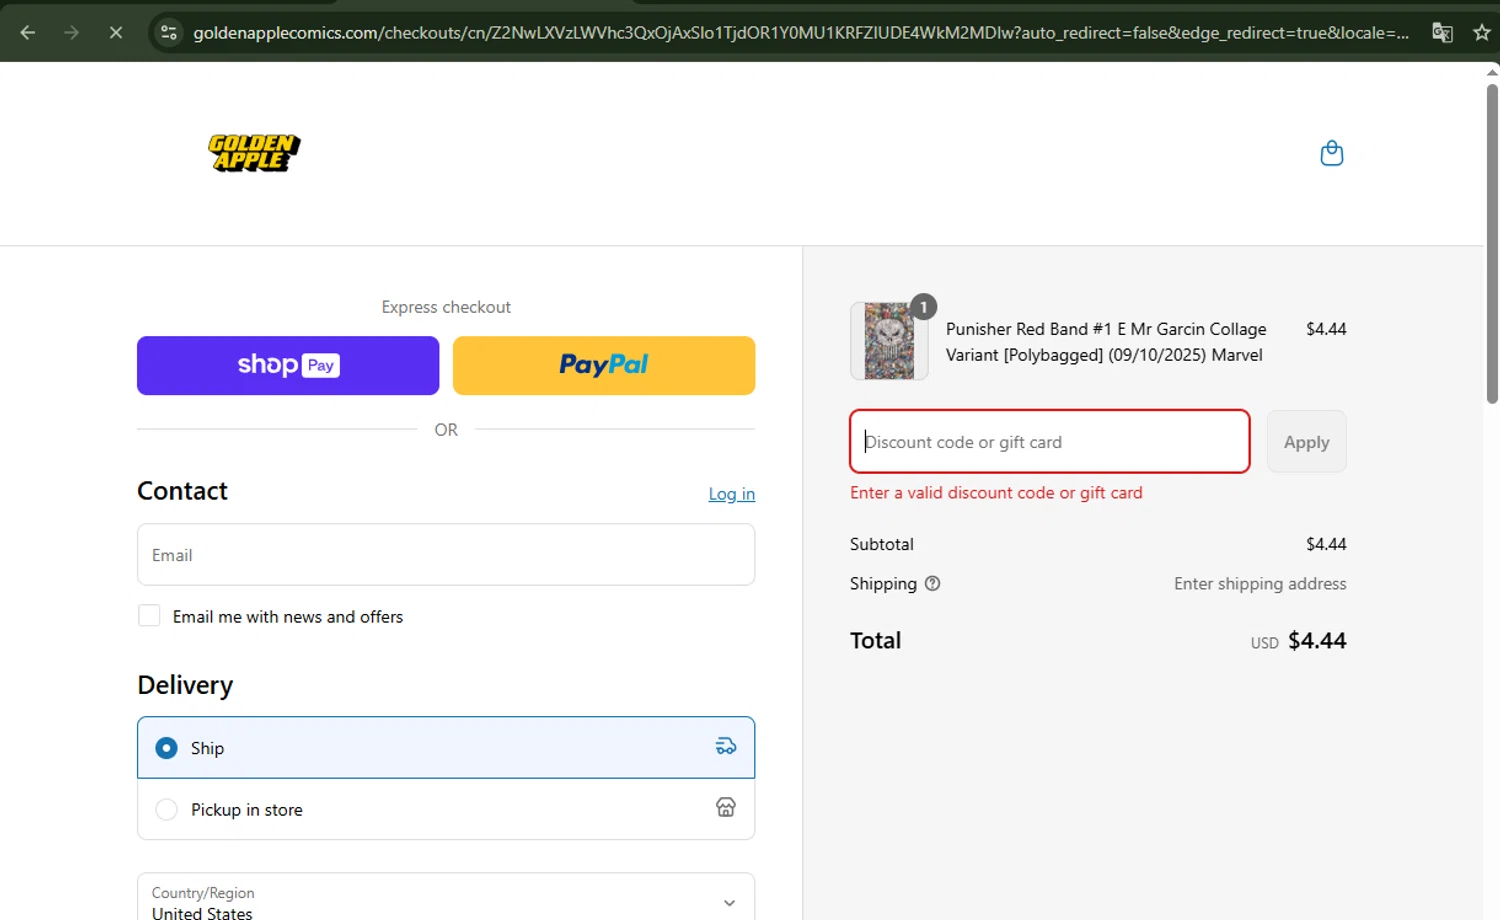Select the Ship delivery option
This screenshot has height=920, width=1500.
(x=446, y=747)
